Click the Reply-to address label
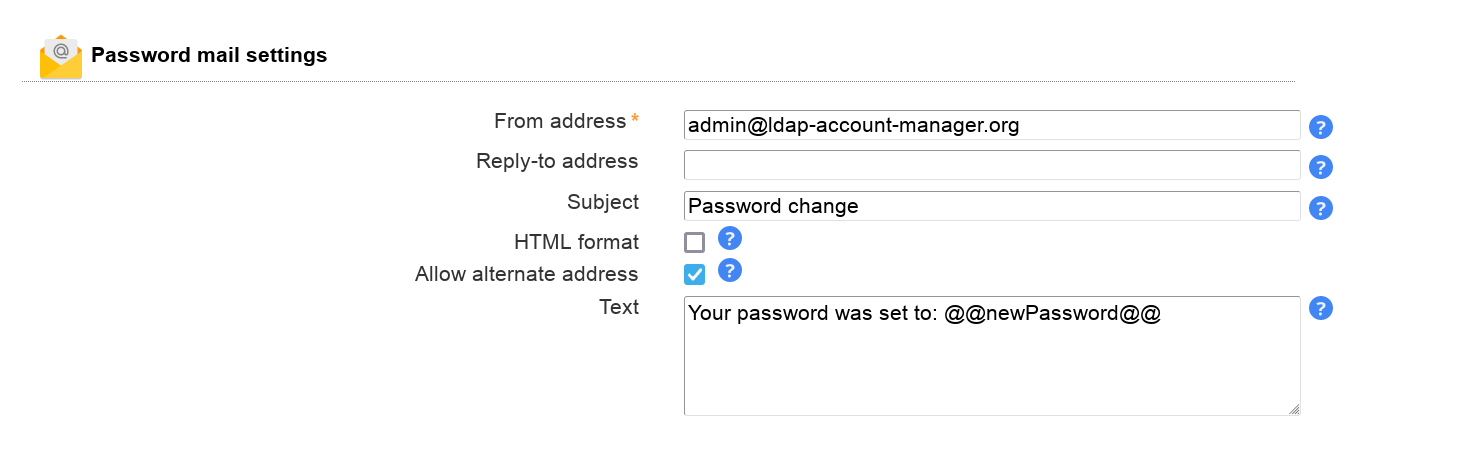This screenshot has height=471, width=1464. pyautogui.click(x=557, y=161)
